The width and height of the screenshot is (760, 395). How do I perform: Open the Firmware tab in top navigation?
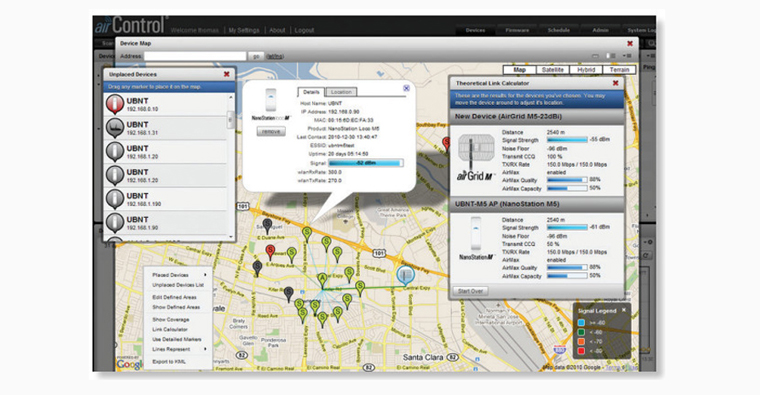pyautogui.click(x=517, y=30)
